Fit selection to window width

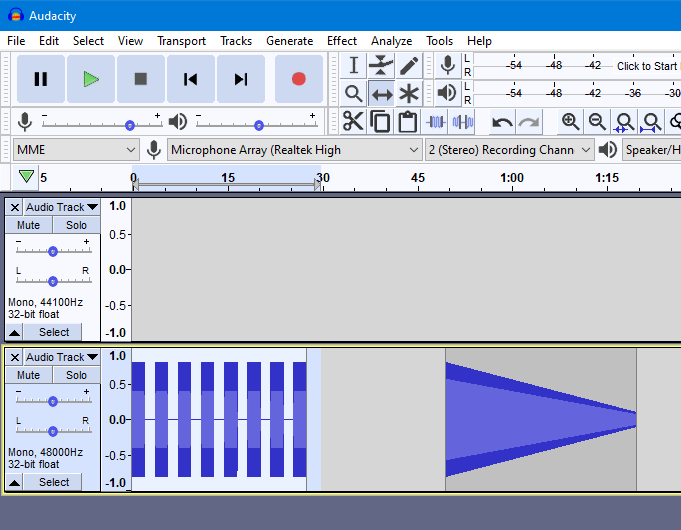624,122
